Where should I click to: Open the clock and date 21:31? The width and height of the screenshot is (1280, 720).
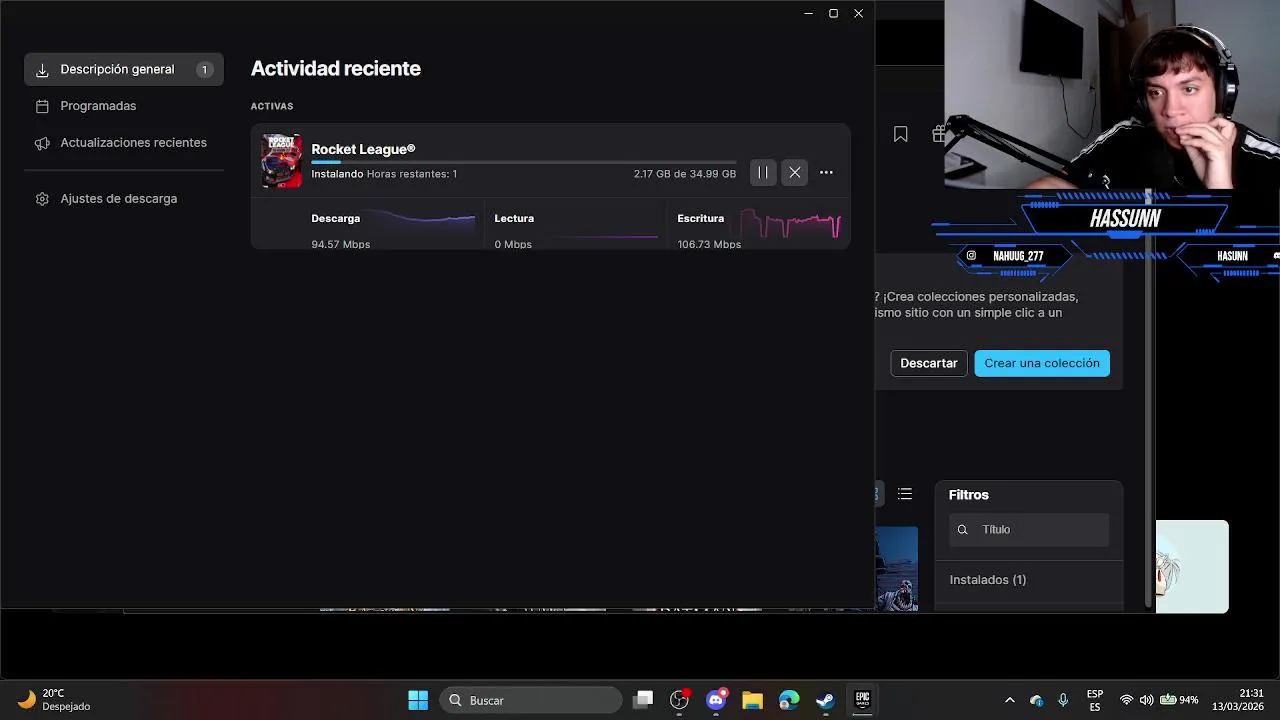[1238, 700]
